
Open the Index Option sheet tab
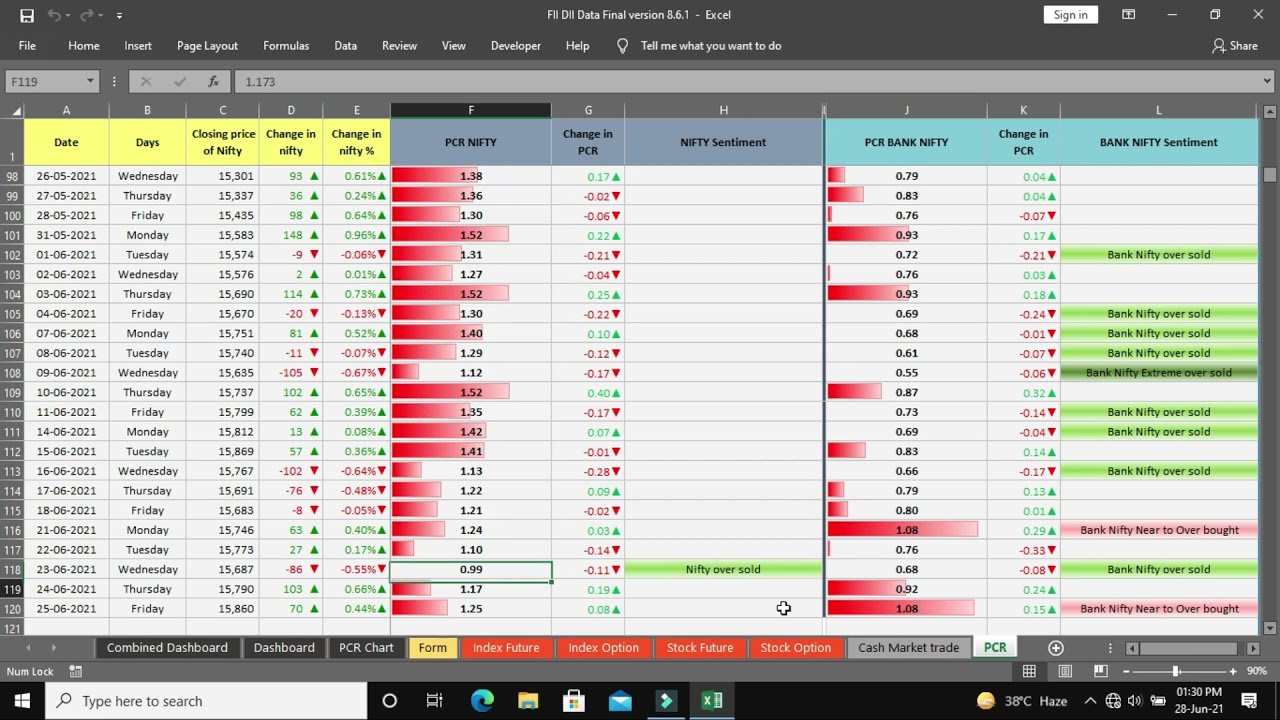[603, 648]
